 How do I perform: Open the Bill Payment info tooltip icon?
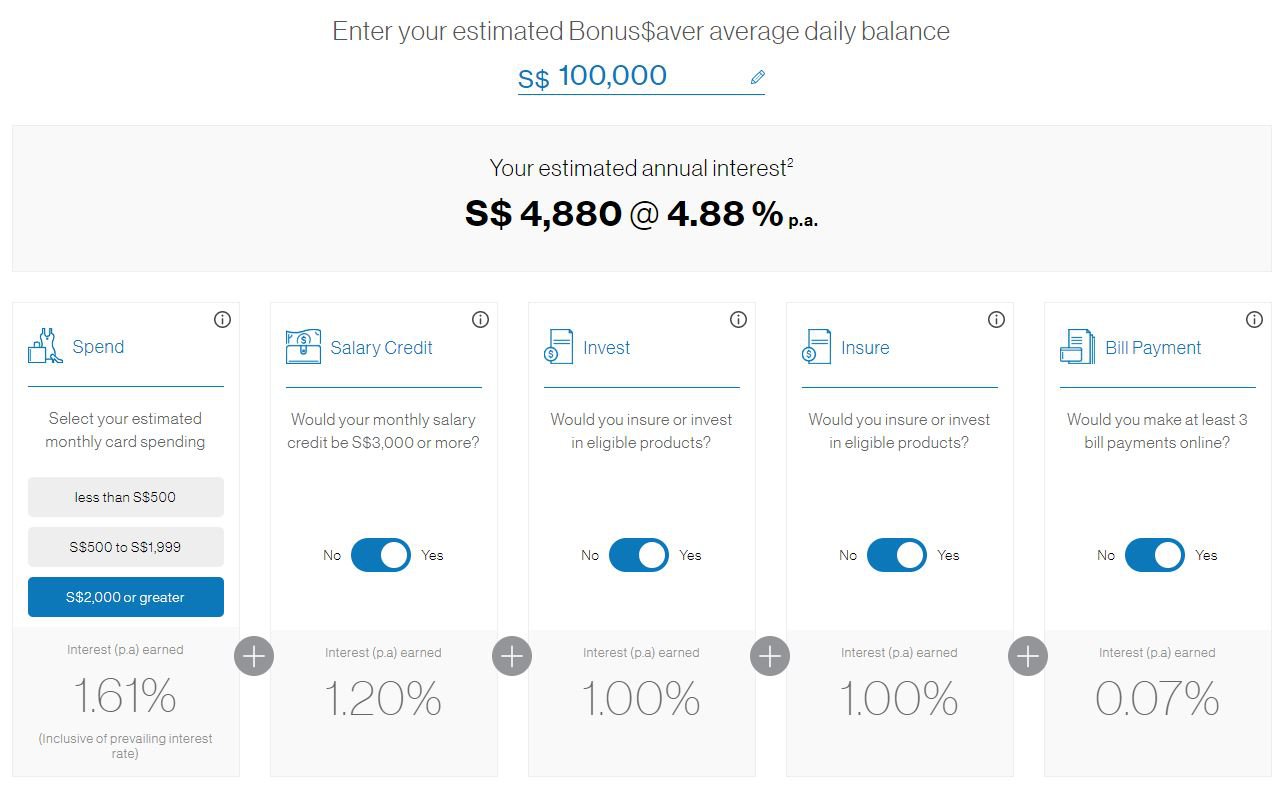pyautogui.click(x=1254, y=319)
